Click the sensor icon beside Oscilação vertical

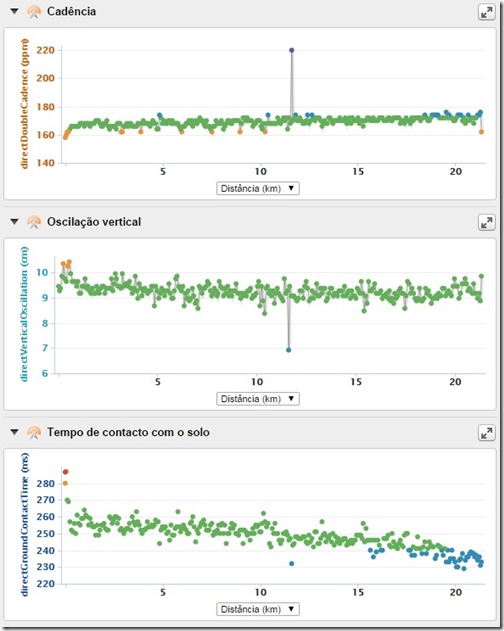tap(34, 222)
